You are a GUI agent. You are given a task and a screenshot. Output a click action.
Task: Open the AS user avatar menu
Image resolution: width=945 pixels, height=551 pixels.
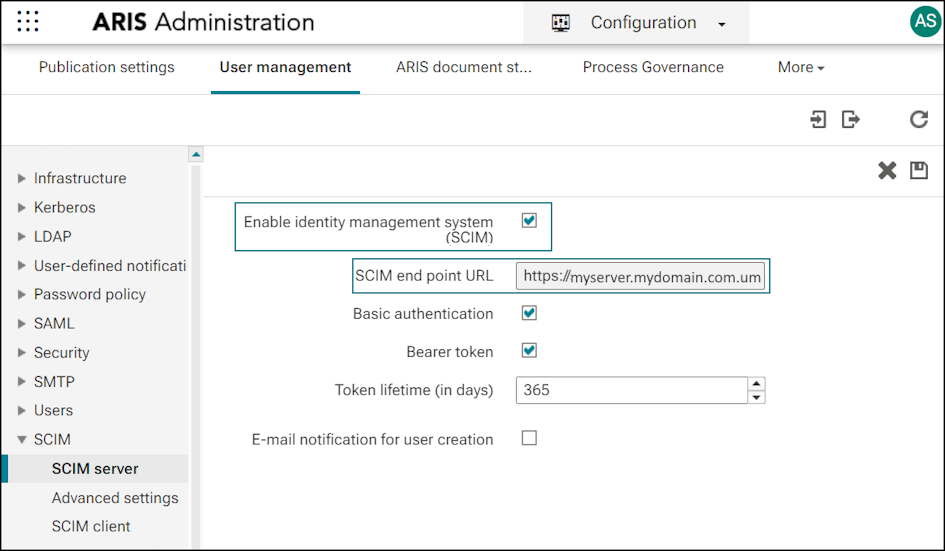click(x=925, y=22)
